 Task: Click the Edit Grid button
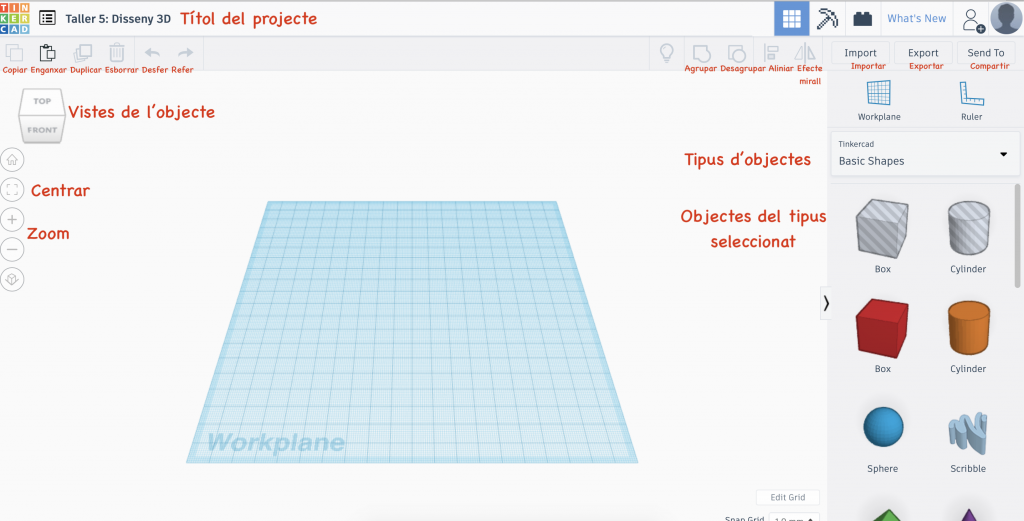(x=788, y=497)
